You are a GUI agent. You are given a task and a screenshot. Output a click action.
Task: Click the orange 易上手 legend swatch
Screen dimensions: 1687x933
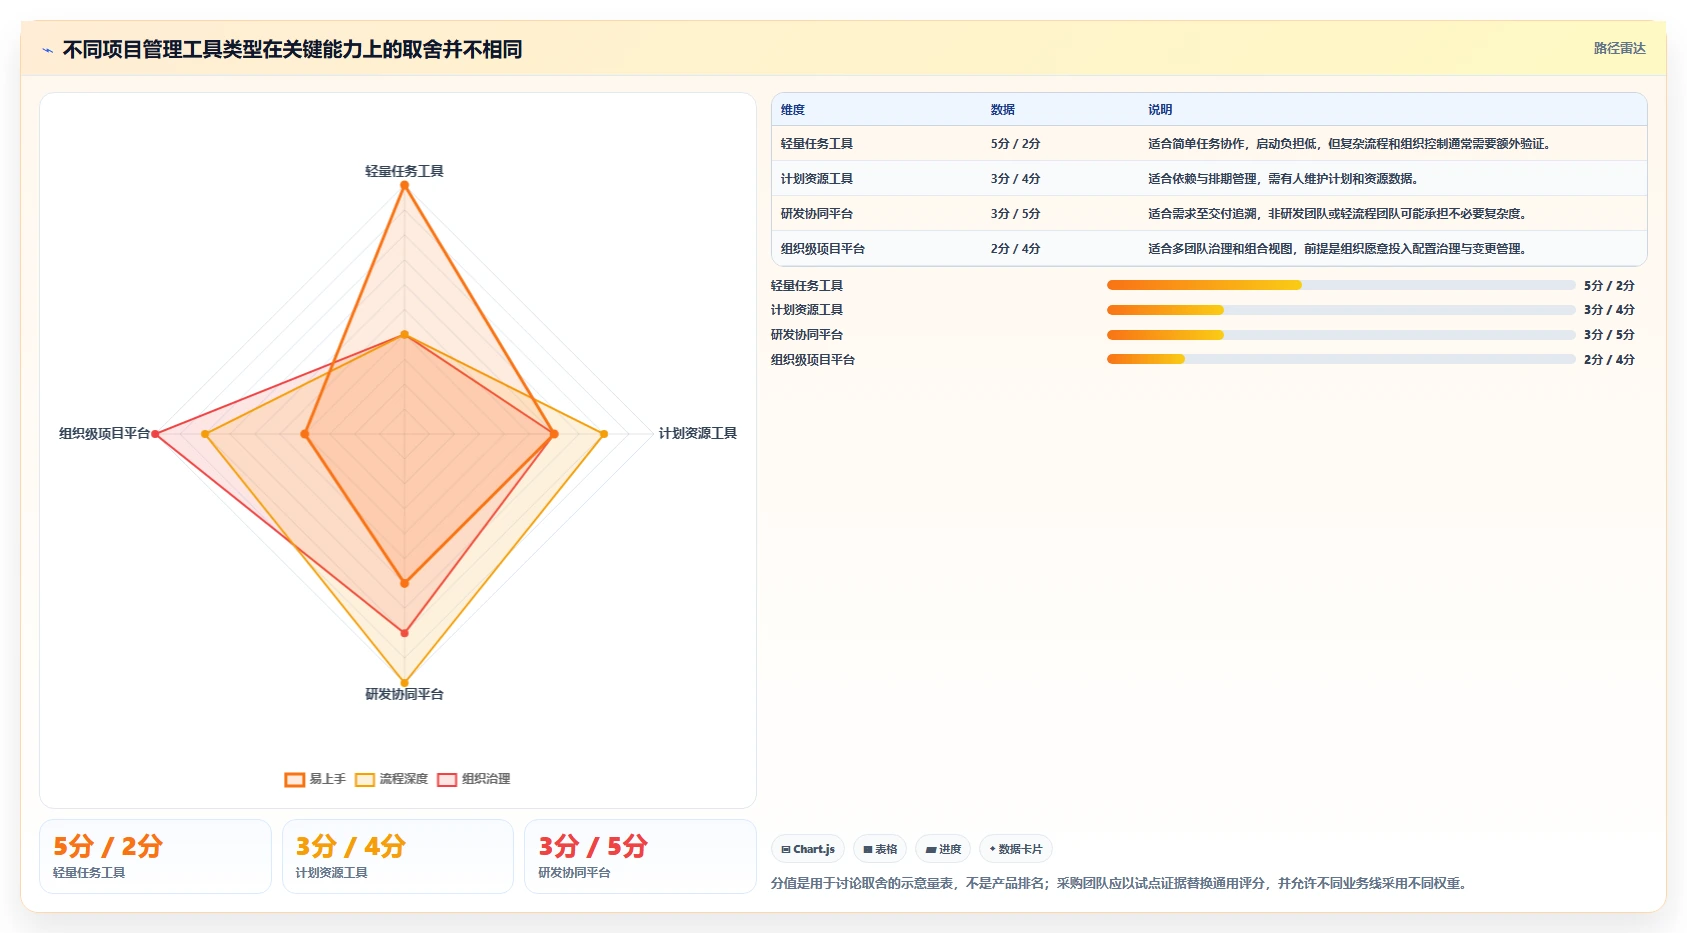click(295, 780)
